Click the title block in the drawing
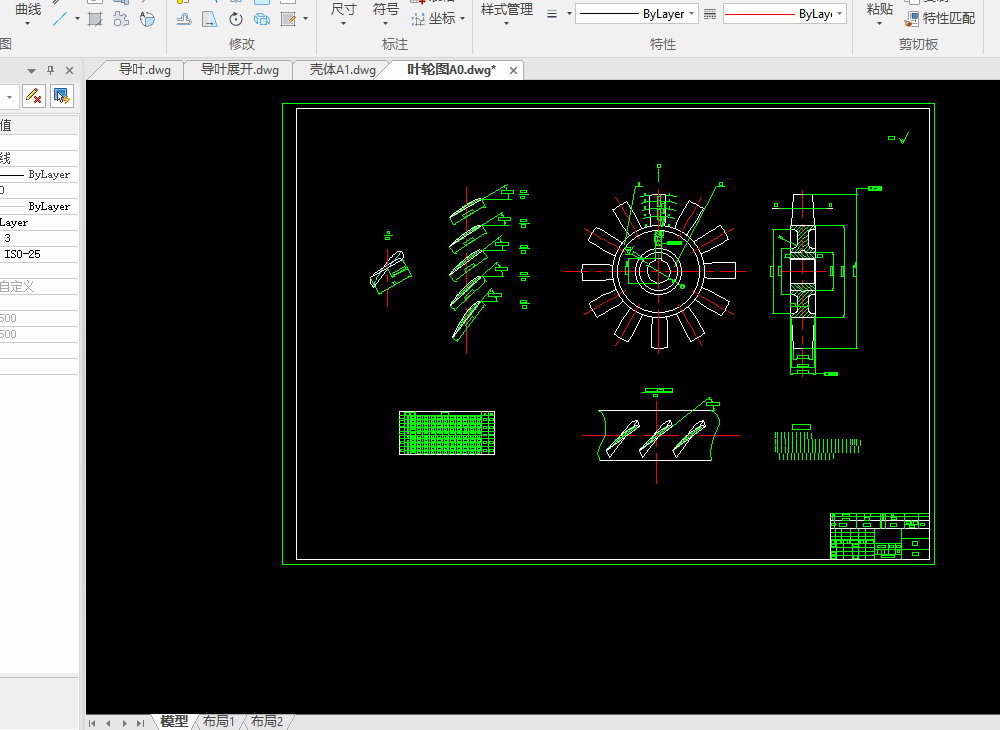Viewport: 1000px width, 730px height. tap(879, 536)
